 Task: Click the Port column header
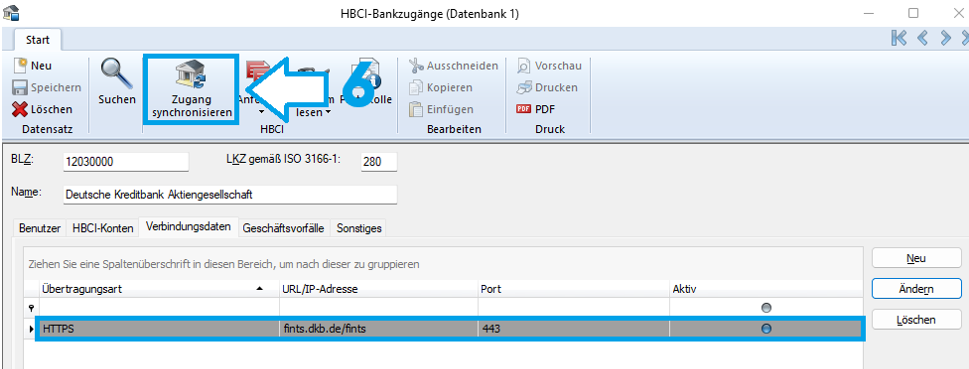tap(573, 289)
